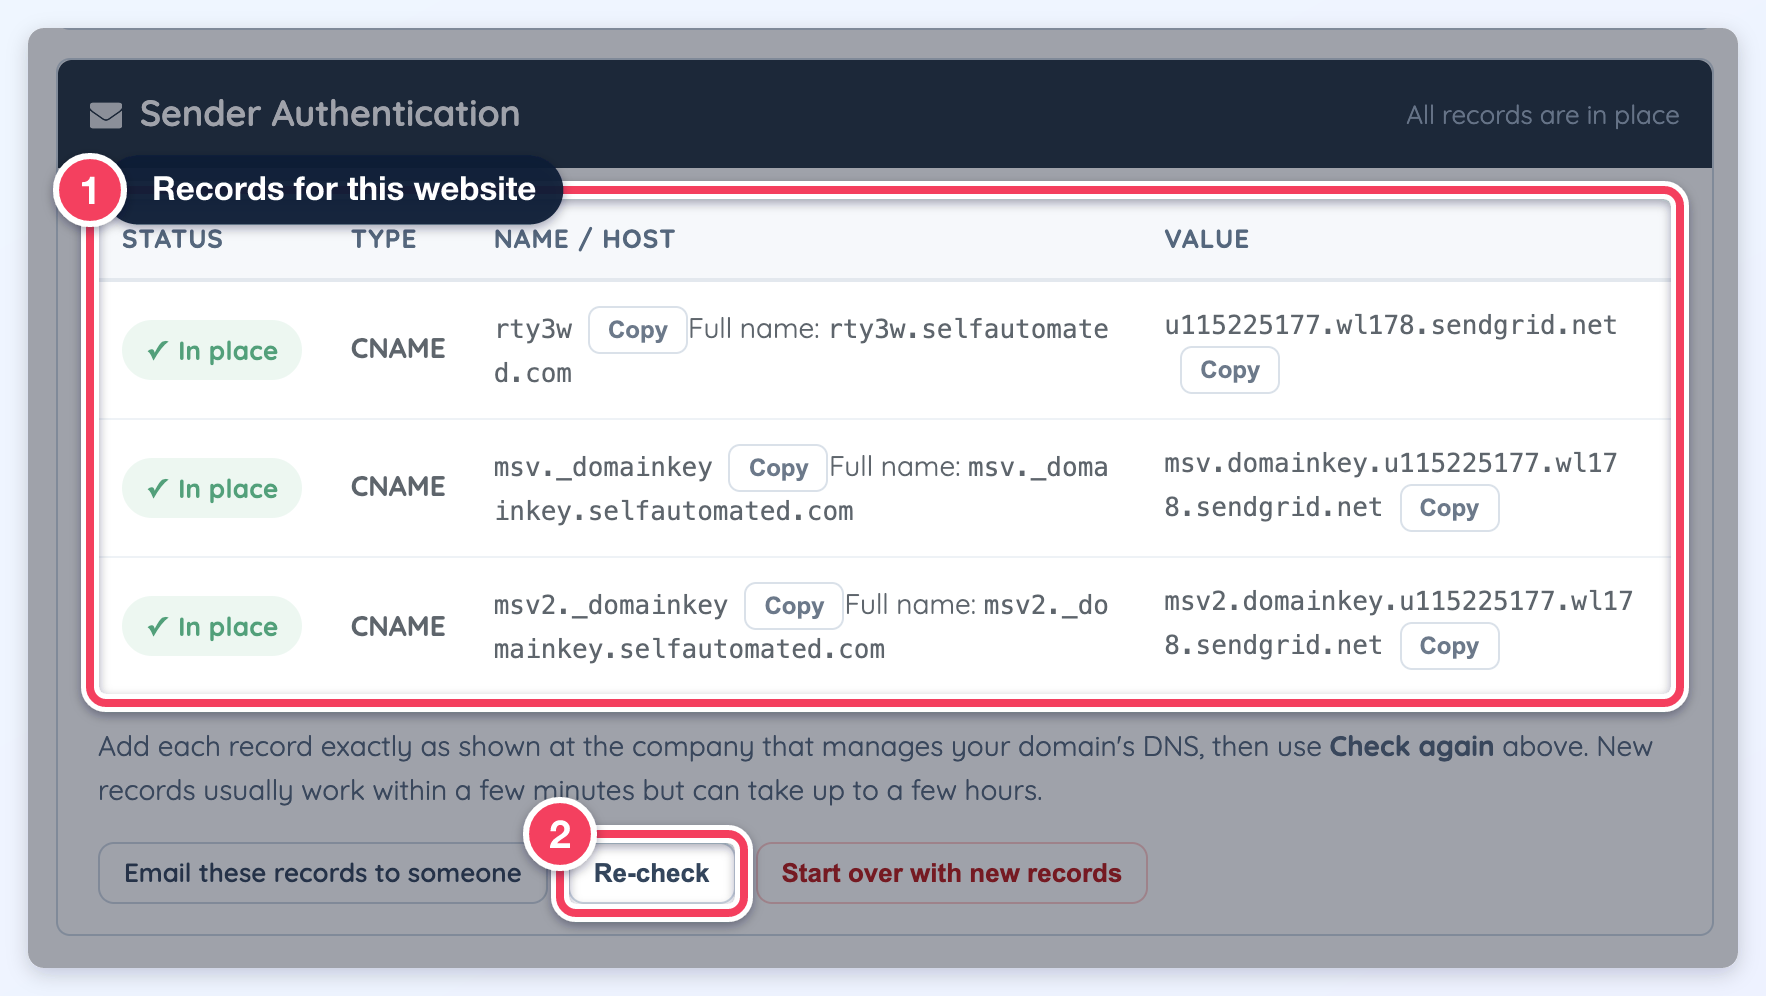This screenshot has width=1766, height=996.
Task: Copy the msv._domainkey host name
Action: click(x=778, y=468)
